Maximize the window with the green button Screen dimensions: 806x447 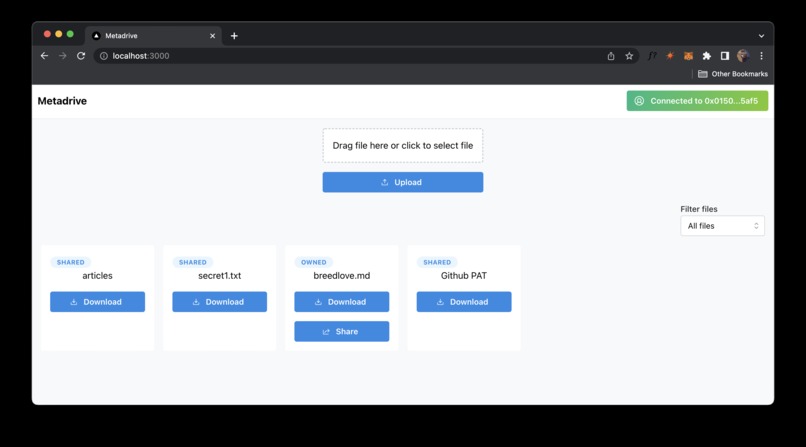tap(70, 34)
